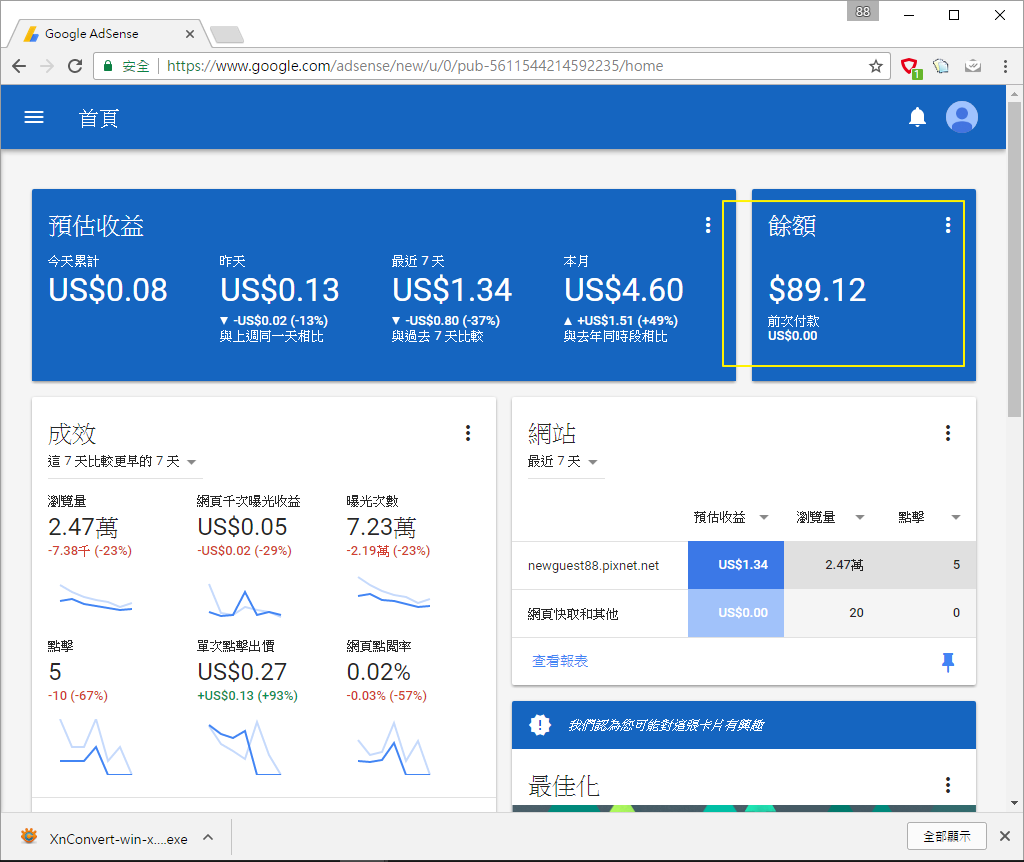Click the copy-pages extension icon
Image resolution: width=1024 pixels, height=862 pixels.
[940, 66]
